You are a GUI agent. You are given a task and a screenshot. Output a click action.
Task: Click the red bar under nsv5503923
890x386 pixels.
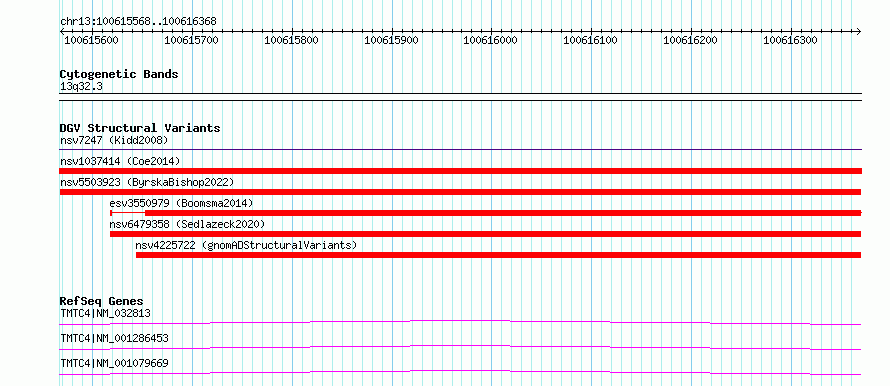(461, 192)
